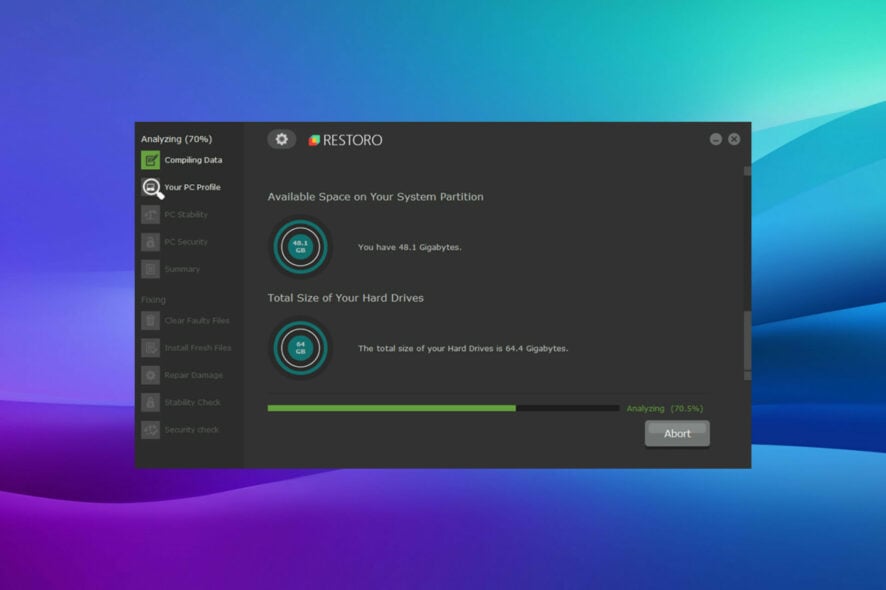The height and width of the screenshot is (590, 886).
Task: Open the Summary step icon
Action: tap(150, 269)
